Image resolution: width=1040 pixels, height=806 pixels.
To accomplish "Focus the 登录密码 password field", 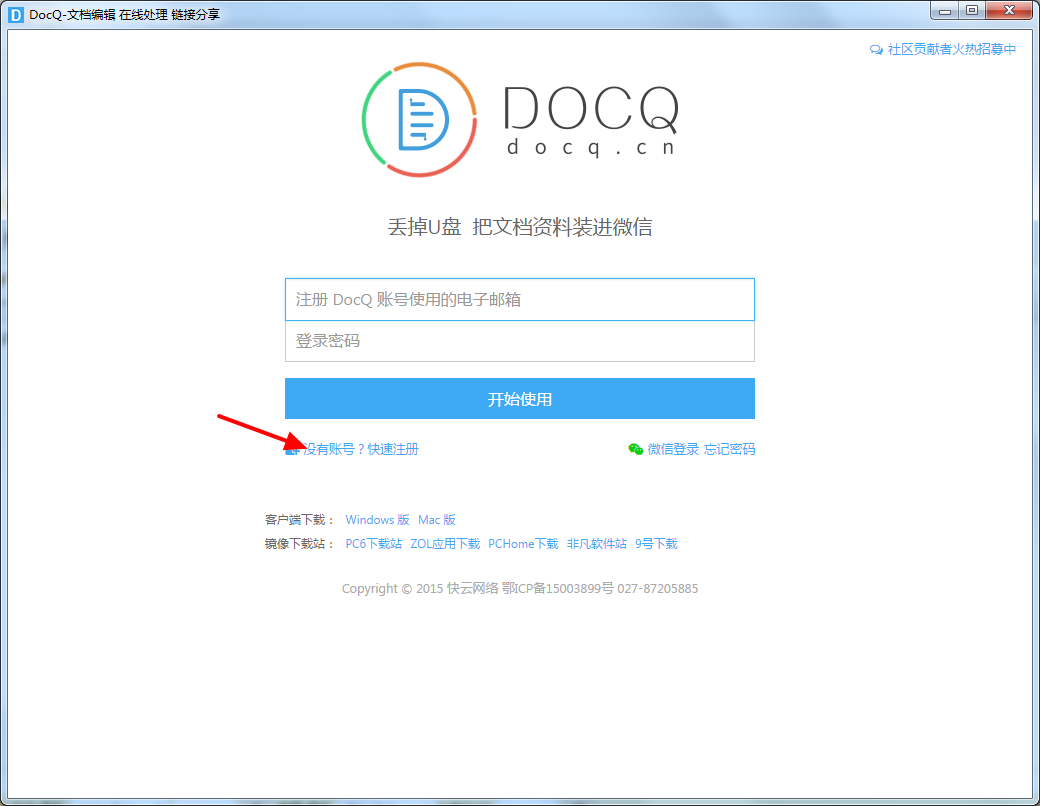I will [519, 341].
